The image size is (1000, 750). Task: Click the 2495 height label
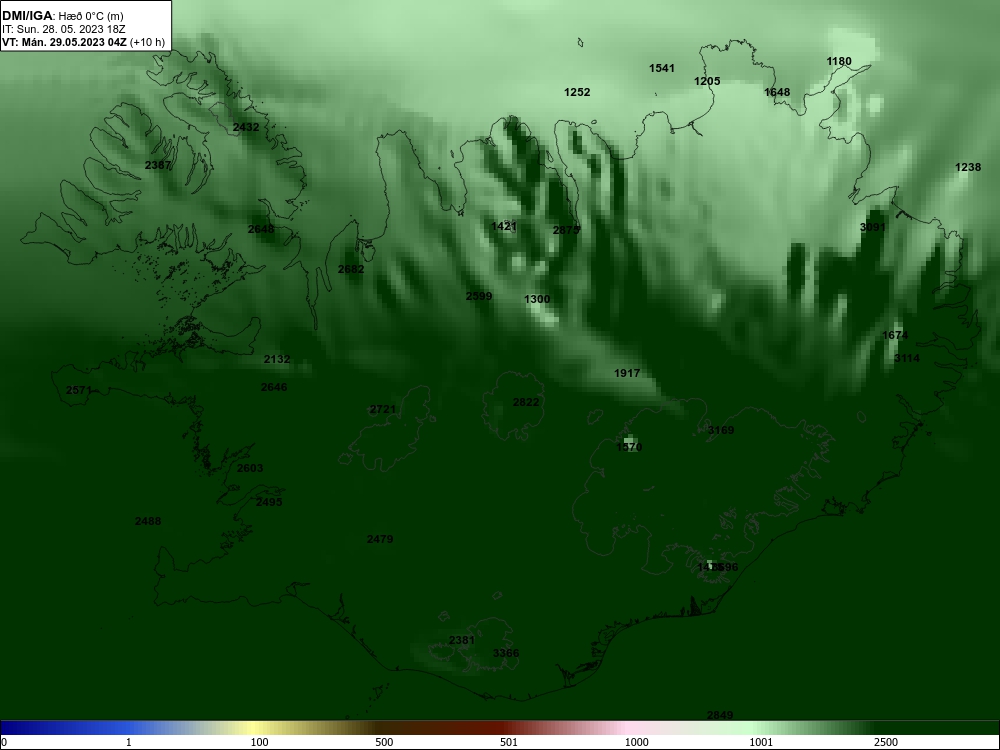coord(269,503)
